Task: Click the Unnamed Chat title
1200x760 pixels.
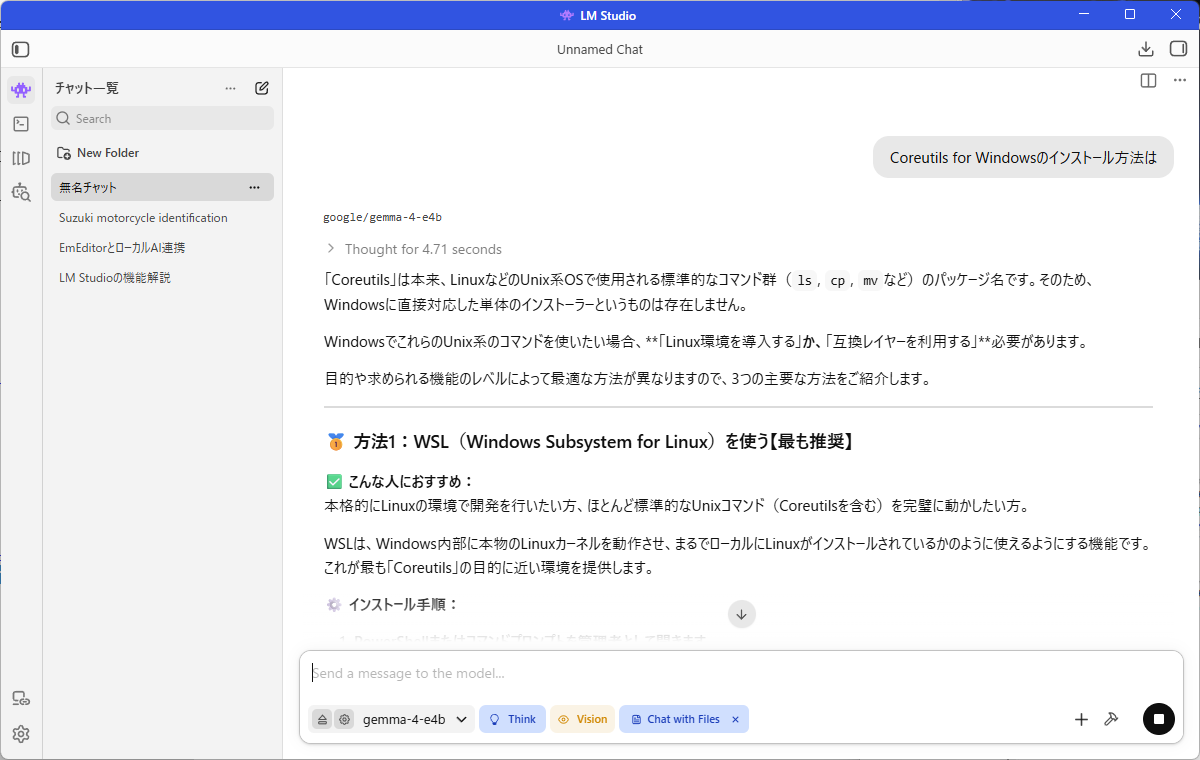Action: [x=600, y=49]
